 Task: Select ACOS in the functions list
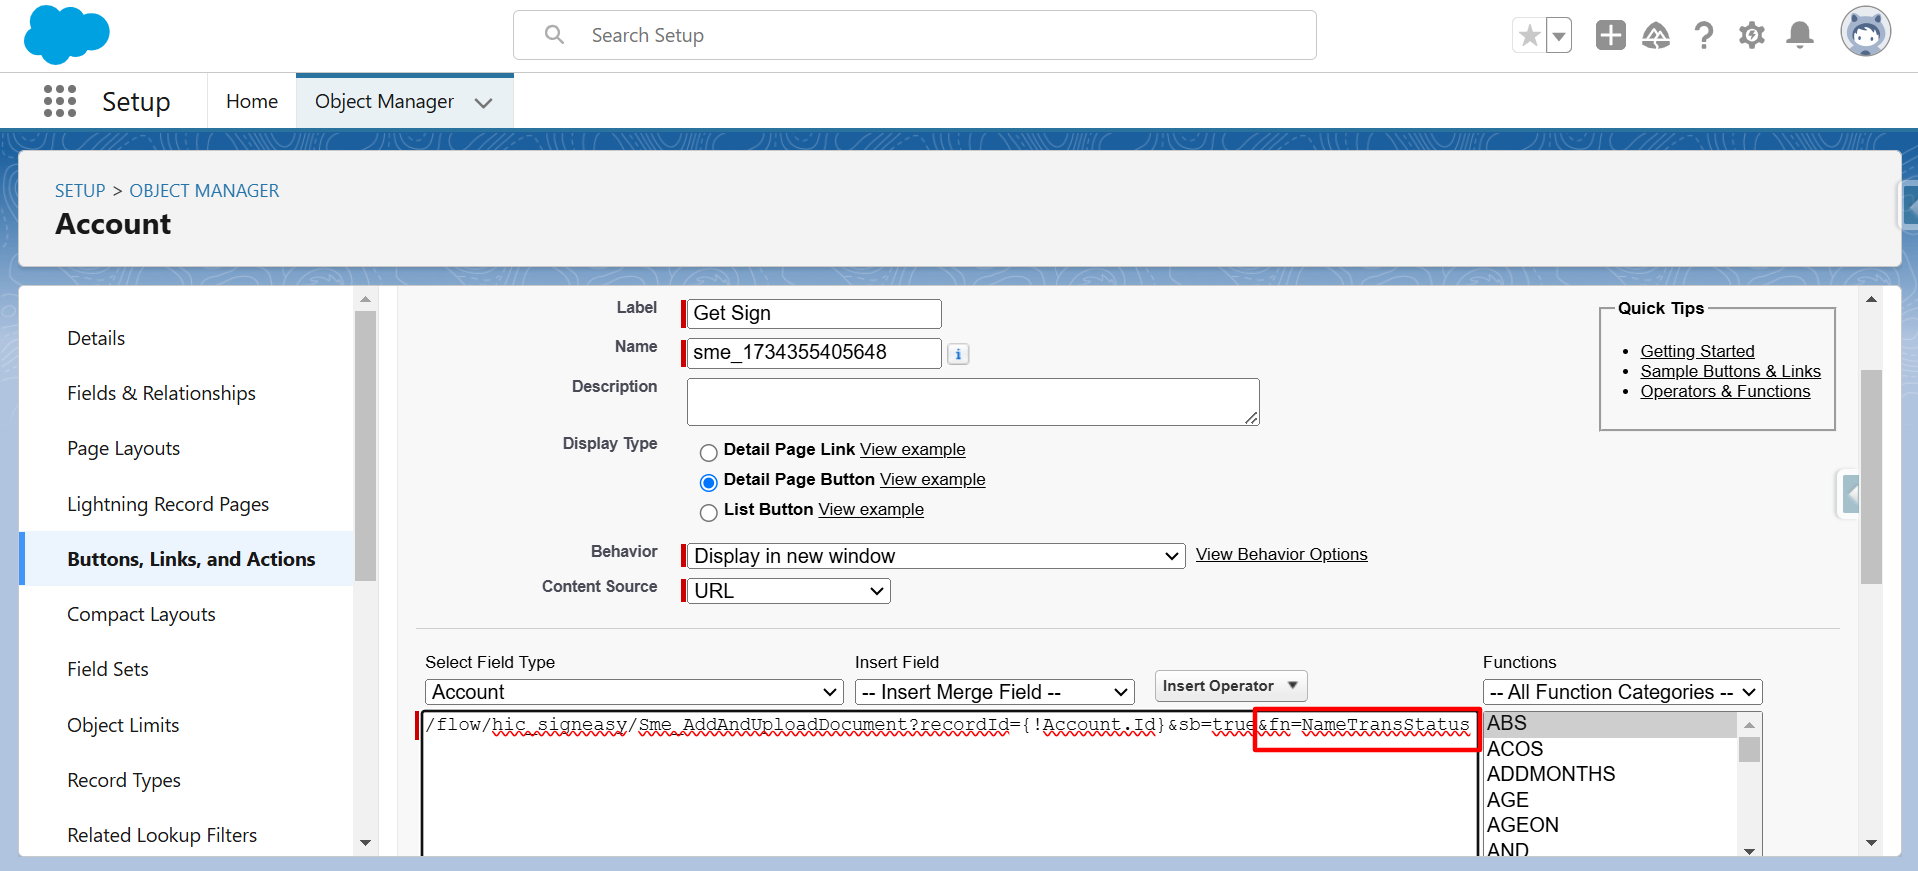point(1610,749)
